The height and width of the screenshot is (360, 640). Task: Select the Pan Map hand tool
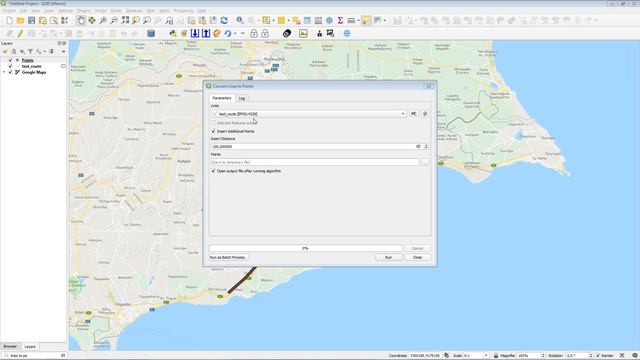click(81, 20)
